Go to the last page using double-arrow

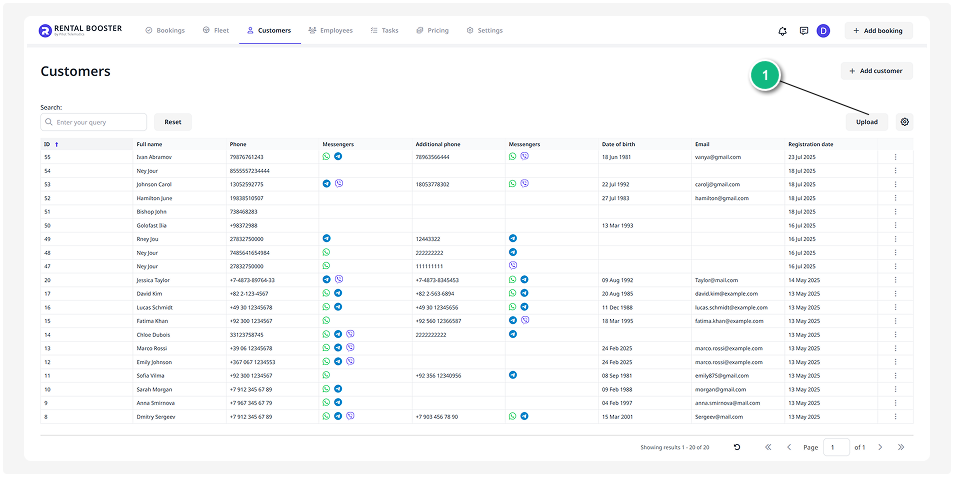click(901, 447)
